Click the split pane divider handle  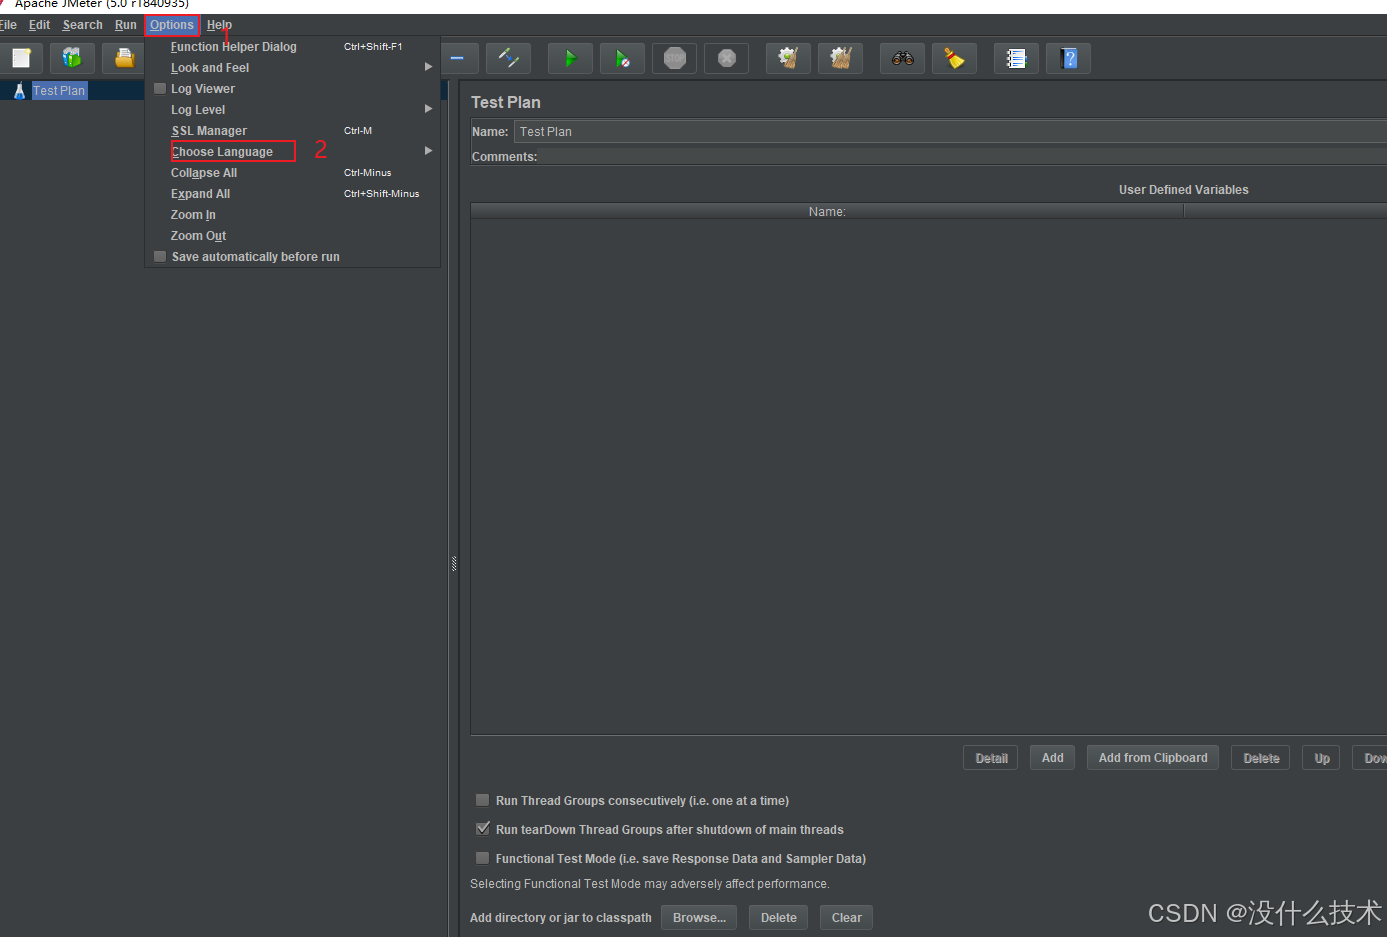(454, 564)
